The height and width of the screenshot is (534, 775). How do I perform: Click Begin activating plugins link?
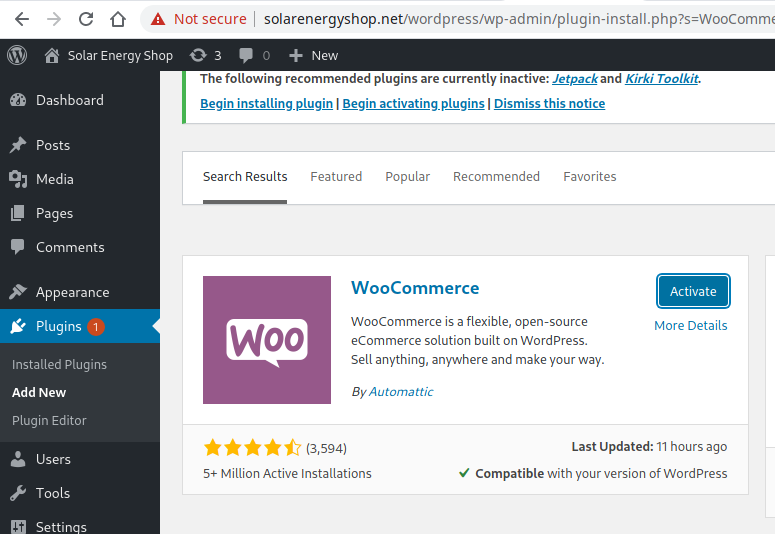click(x=413, y=104)
